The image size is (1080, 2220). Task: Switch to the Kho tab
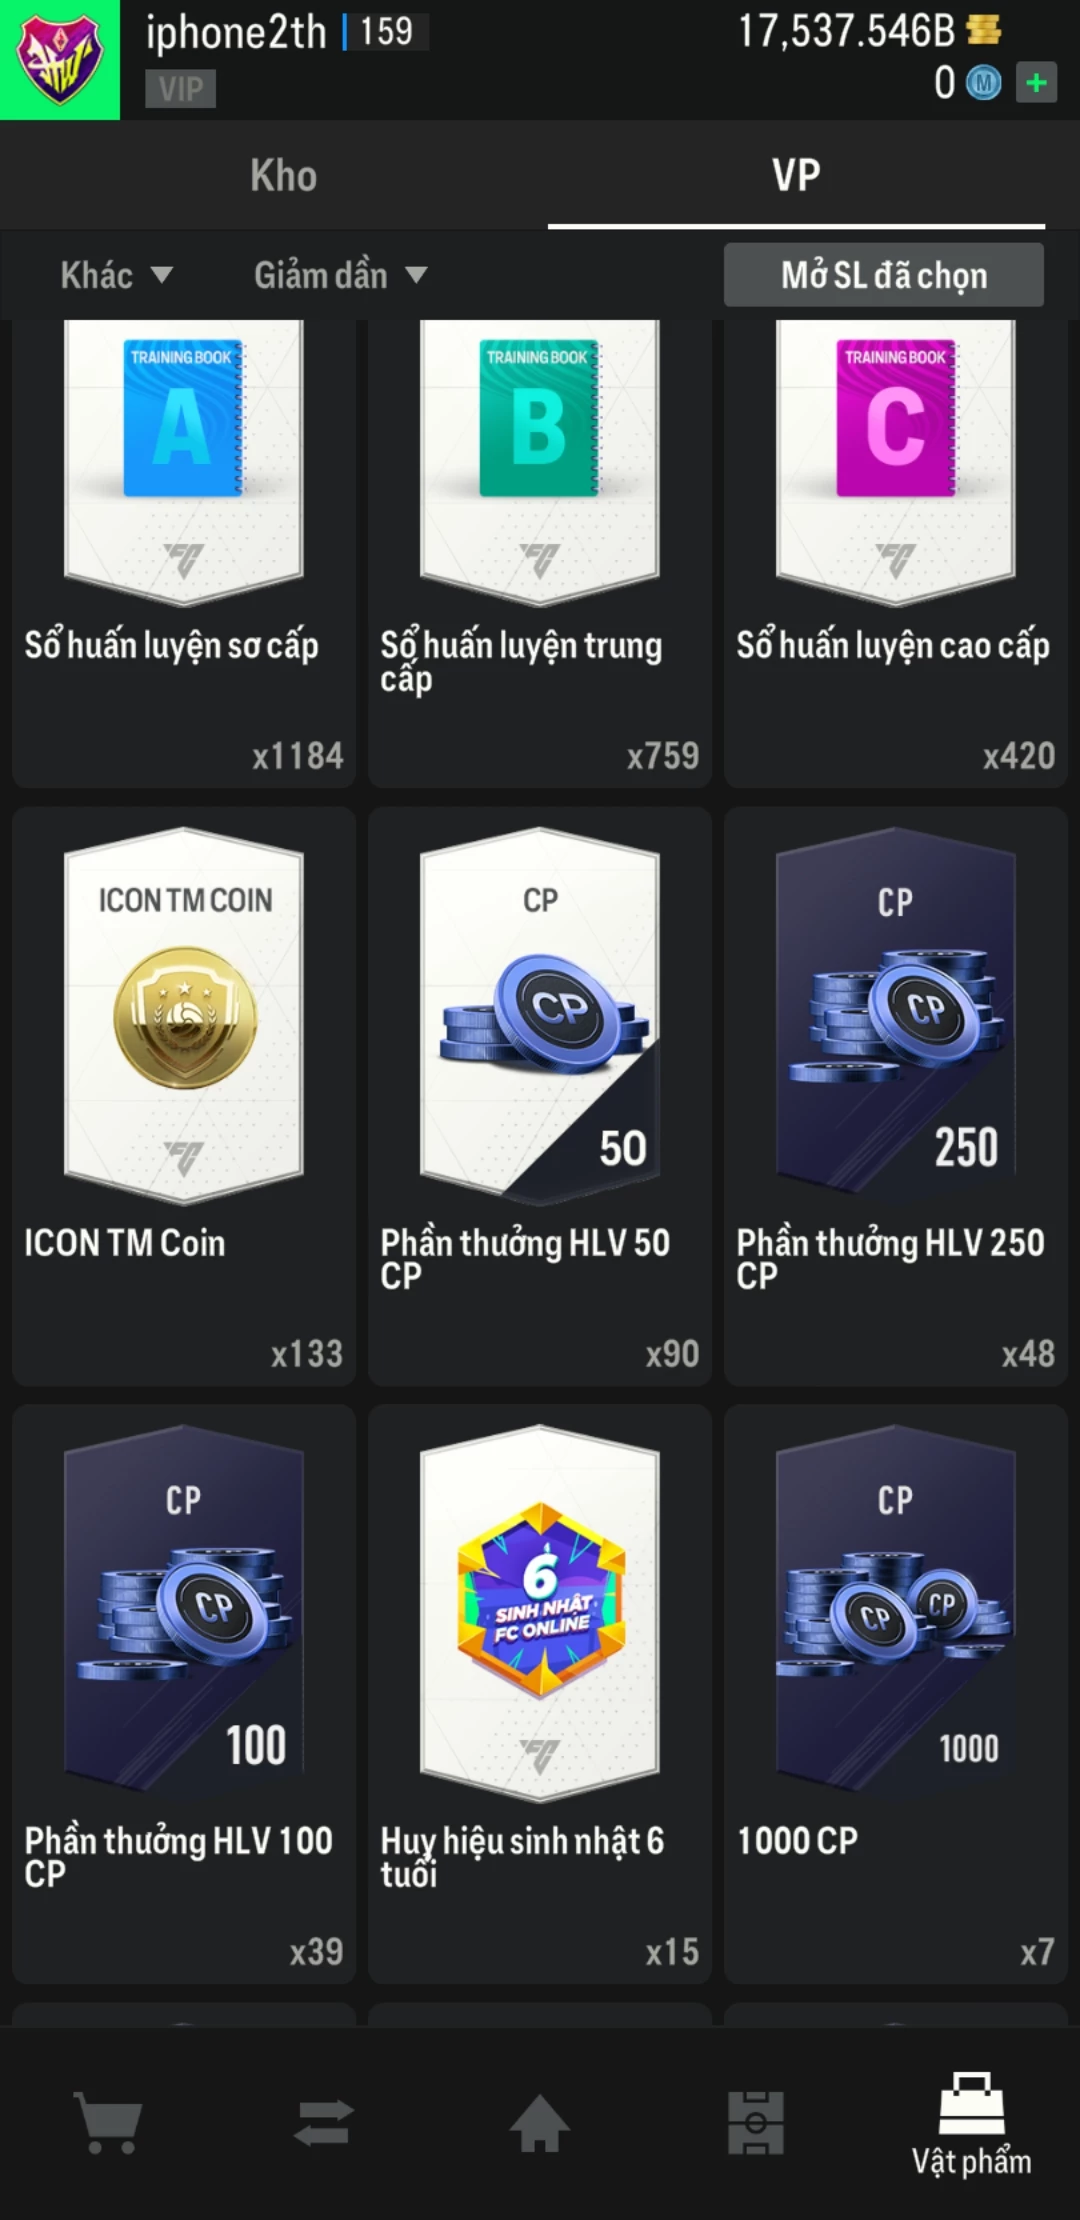click(x=284, y=175)
